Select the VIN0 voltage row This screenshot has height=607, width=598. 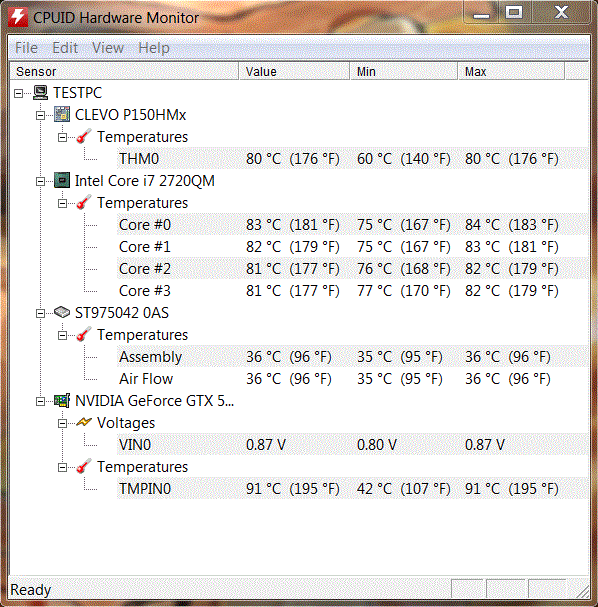coord(352,444)
